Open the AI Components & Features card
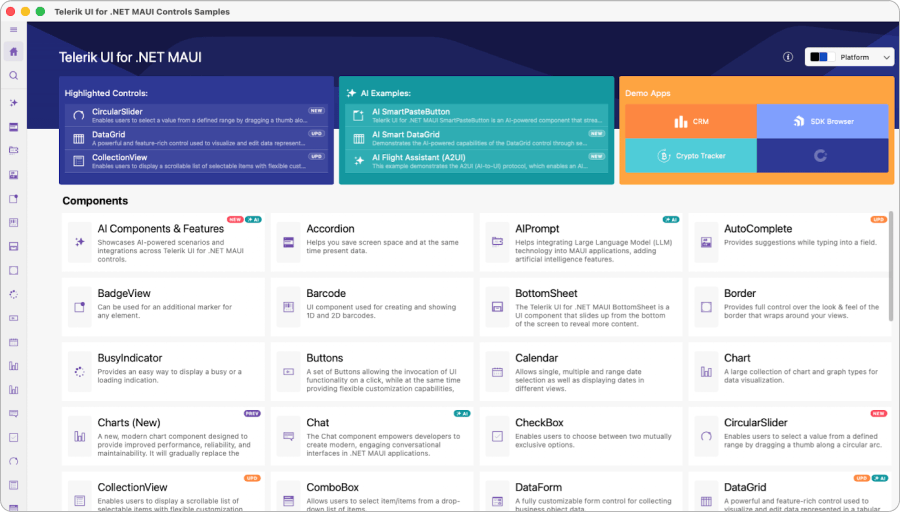900x512 pixels. coord(163,242)
